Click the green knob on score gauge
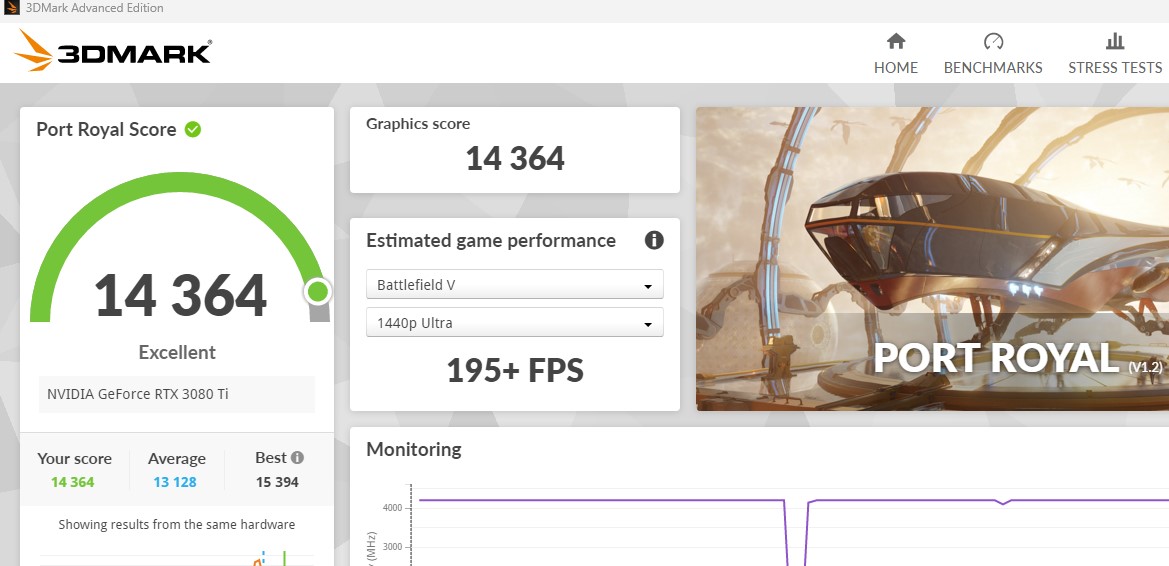The height and width of the screenshot is (566, 1169). click(x=318, y=291)
